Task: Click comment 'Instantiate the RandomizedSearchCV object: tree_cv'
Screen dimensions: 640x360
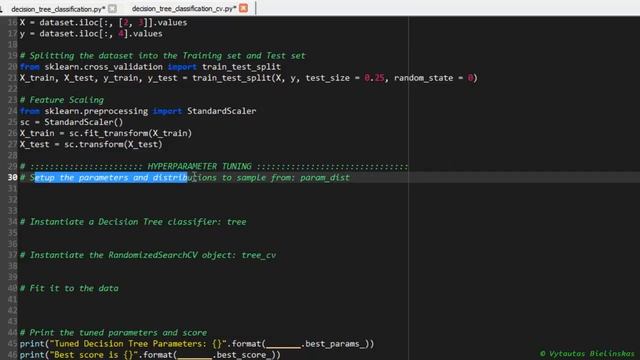Action: click(x=148, y=255)
